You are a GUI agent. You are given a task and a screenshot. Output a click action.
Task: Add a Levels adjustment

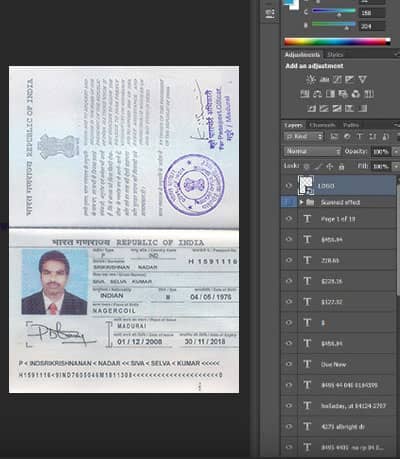click(x=324, y=79)
